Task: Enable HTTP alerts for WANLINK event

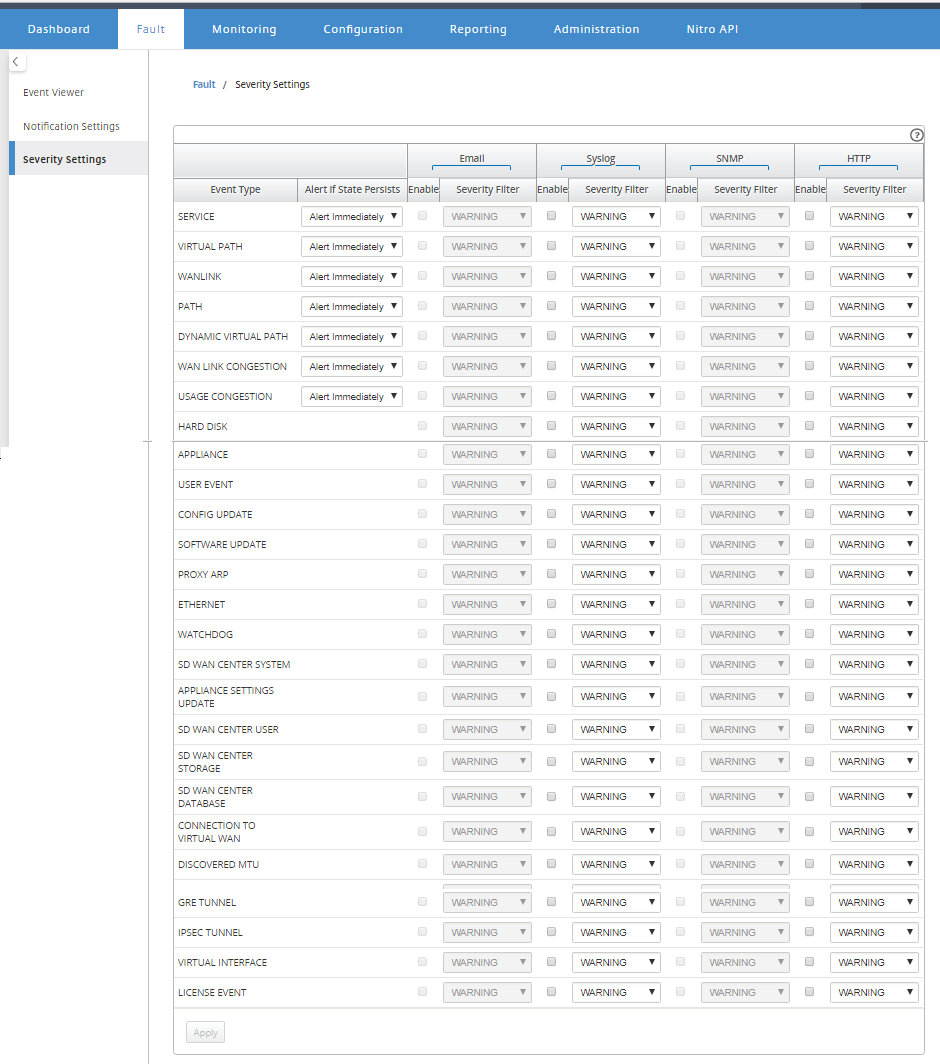Action: (809, 276)
